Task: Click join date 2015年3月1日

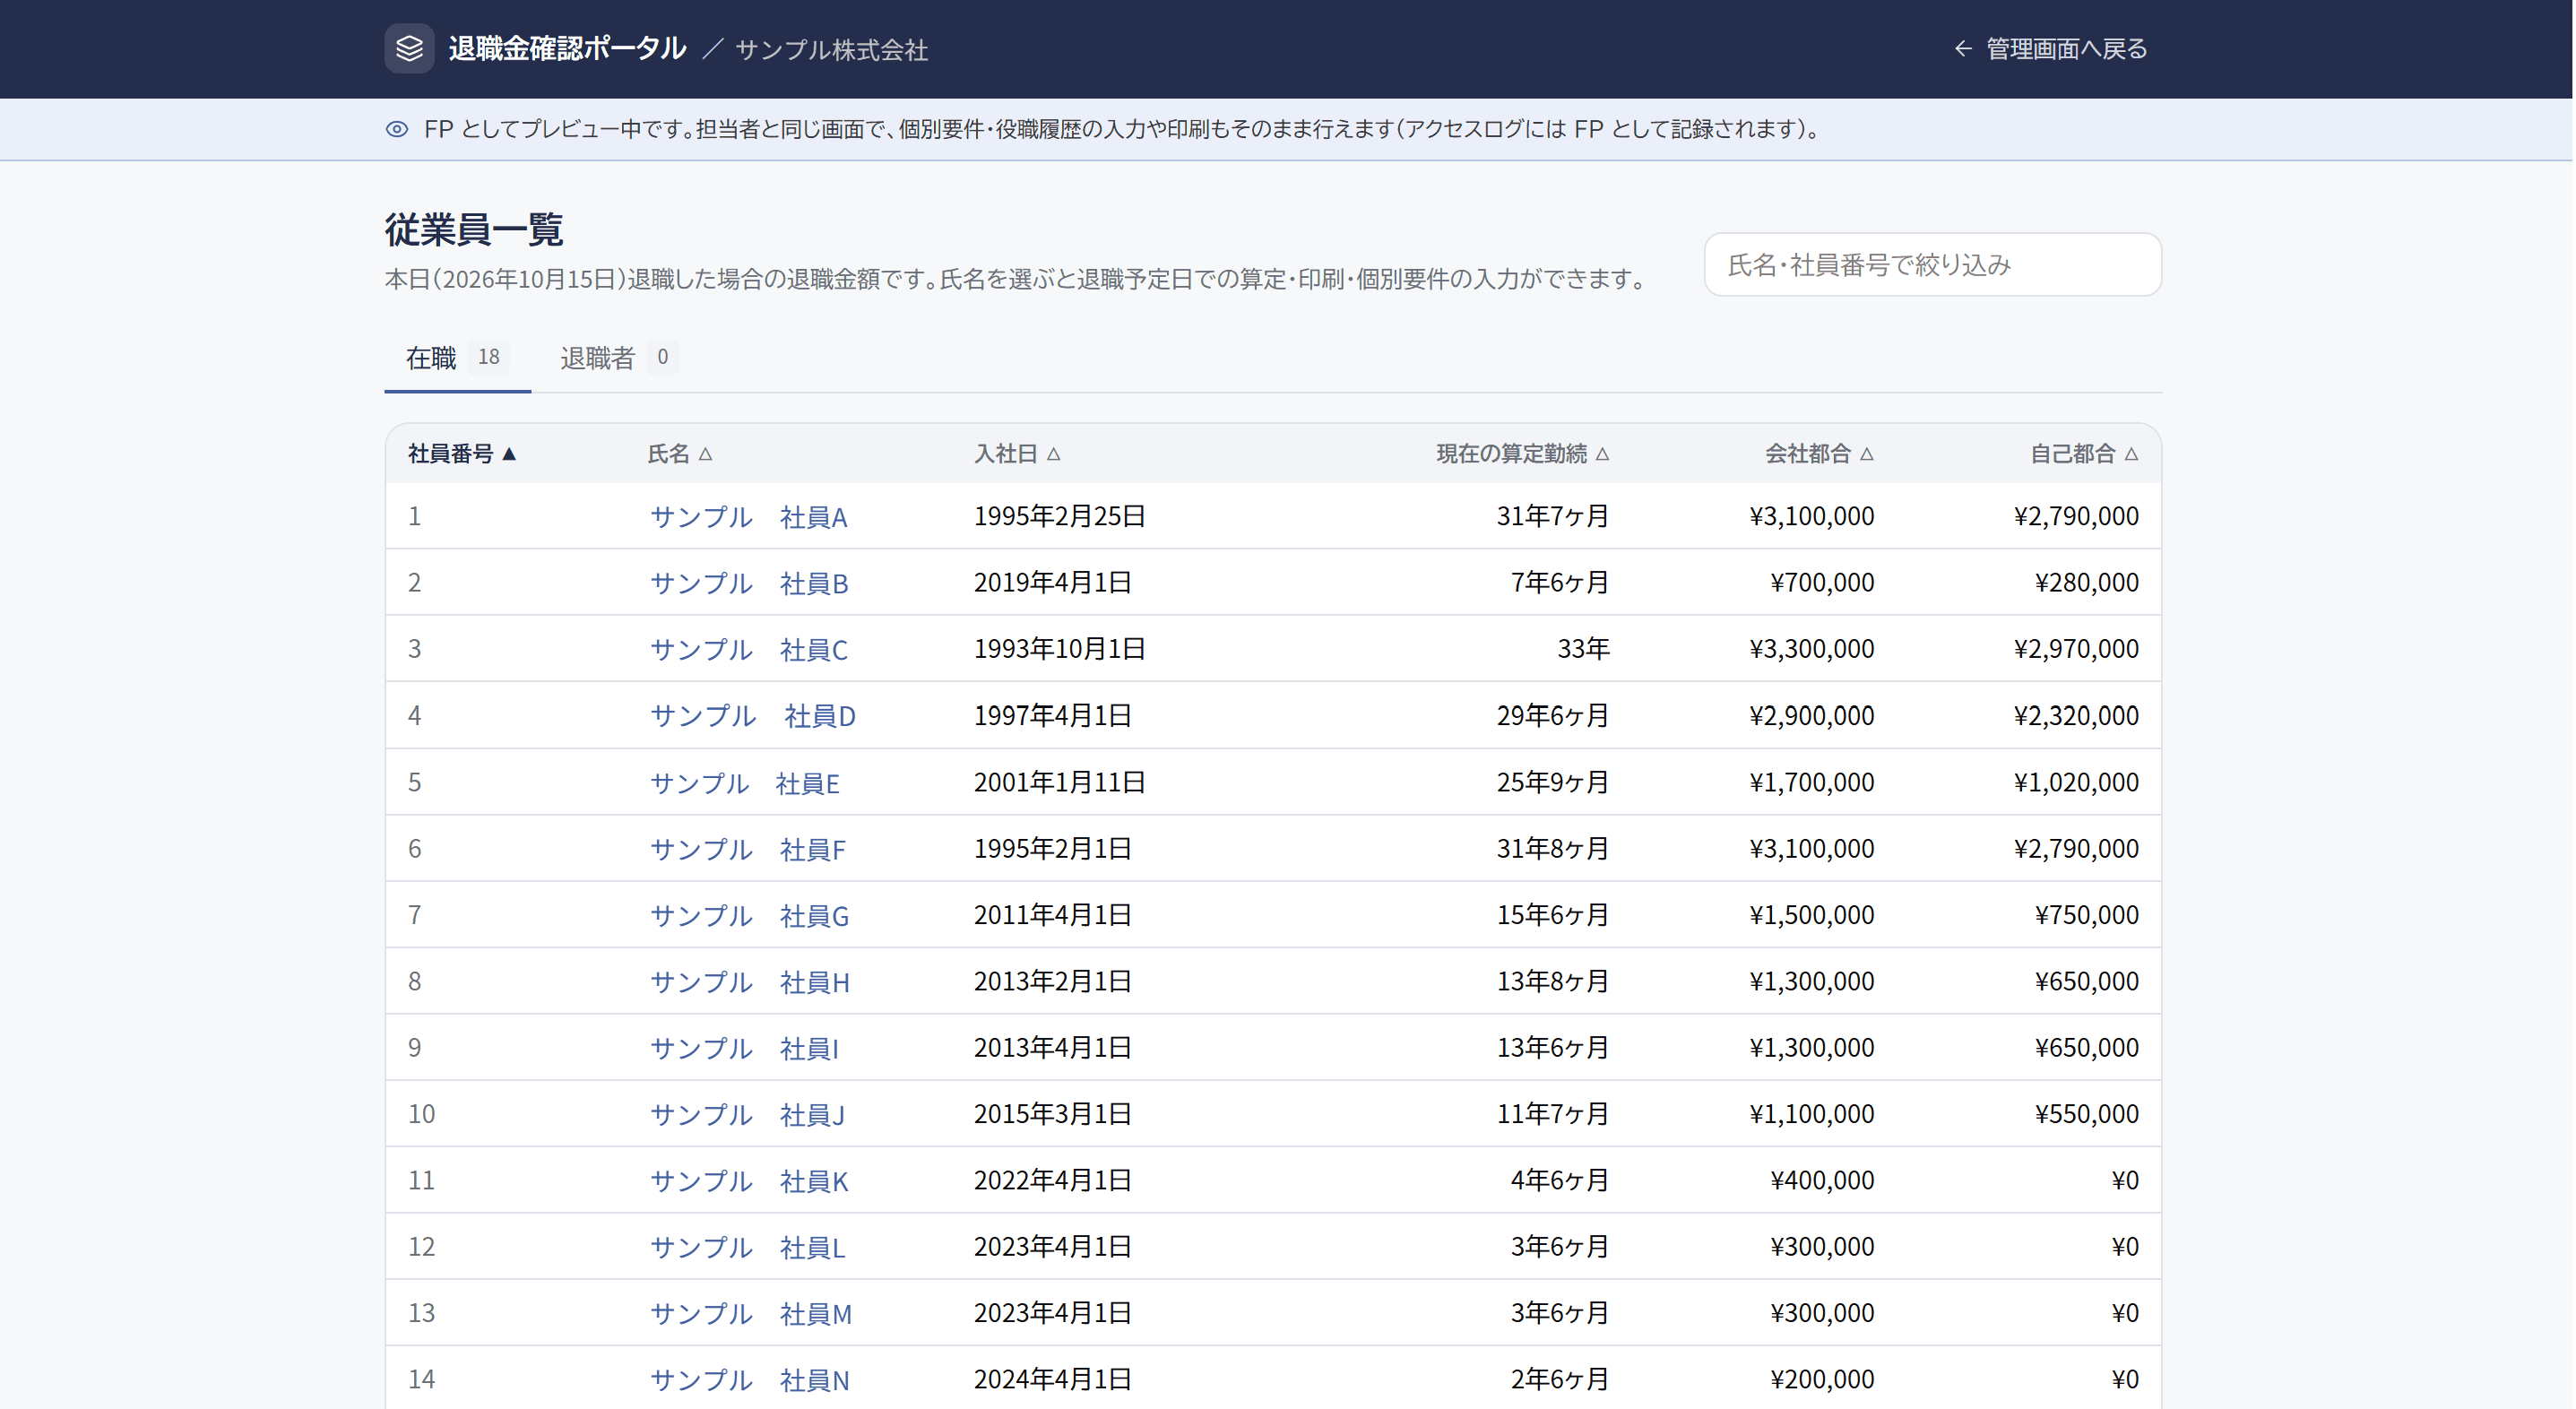Action: pos(1053,1114)
